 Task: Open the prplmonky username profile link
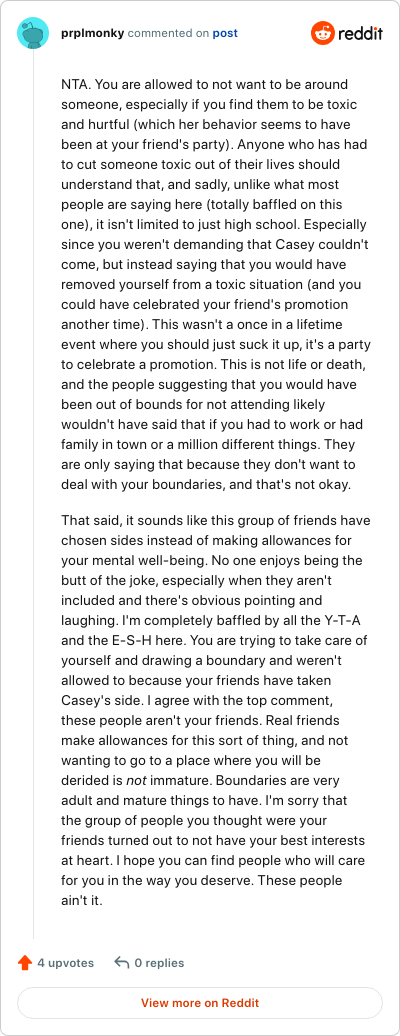tap(91, 33)
